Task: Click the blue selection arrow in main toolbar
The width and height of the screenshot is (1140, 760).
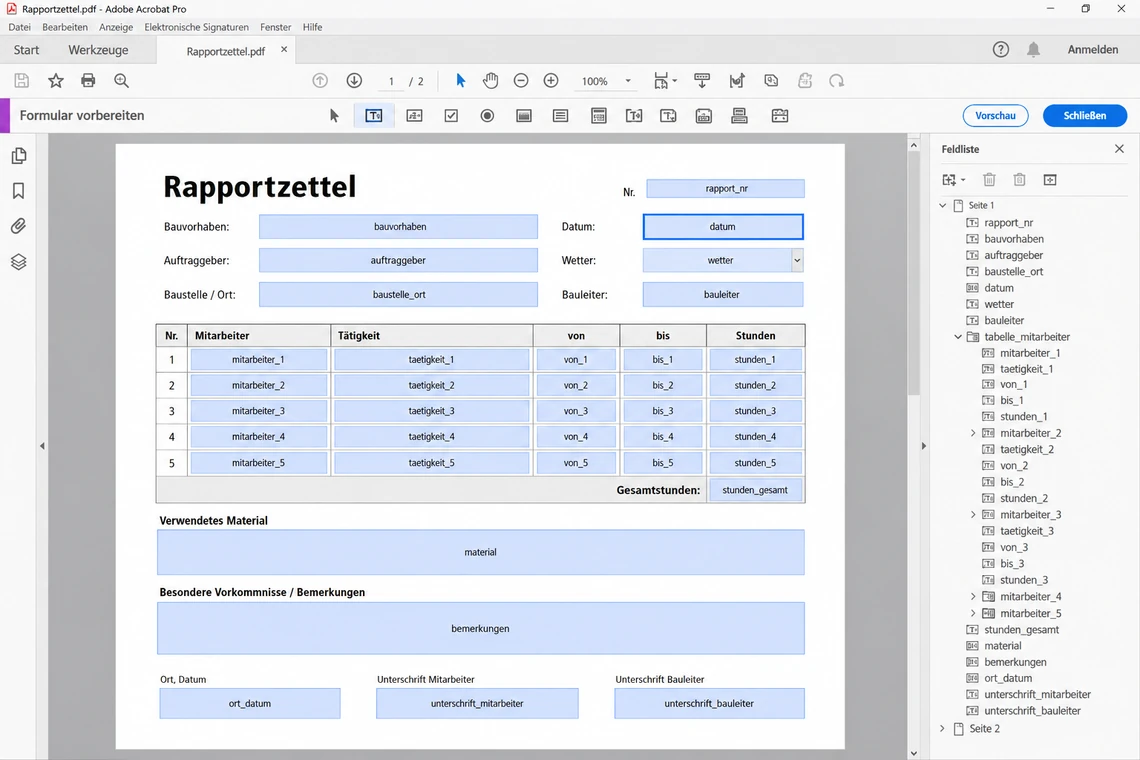Action: tap(460, 81)
